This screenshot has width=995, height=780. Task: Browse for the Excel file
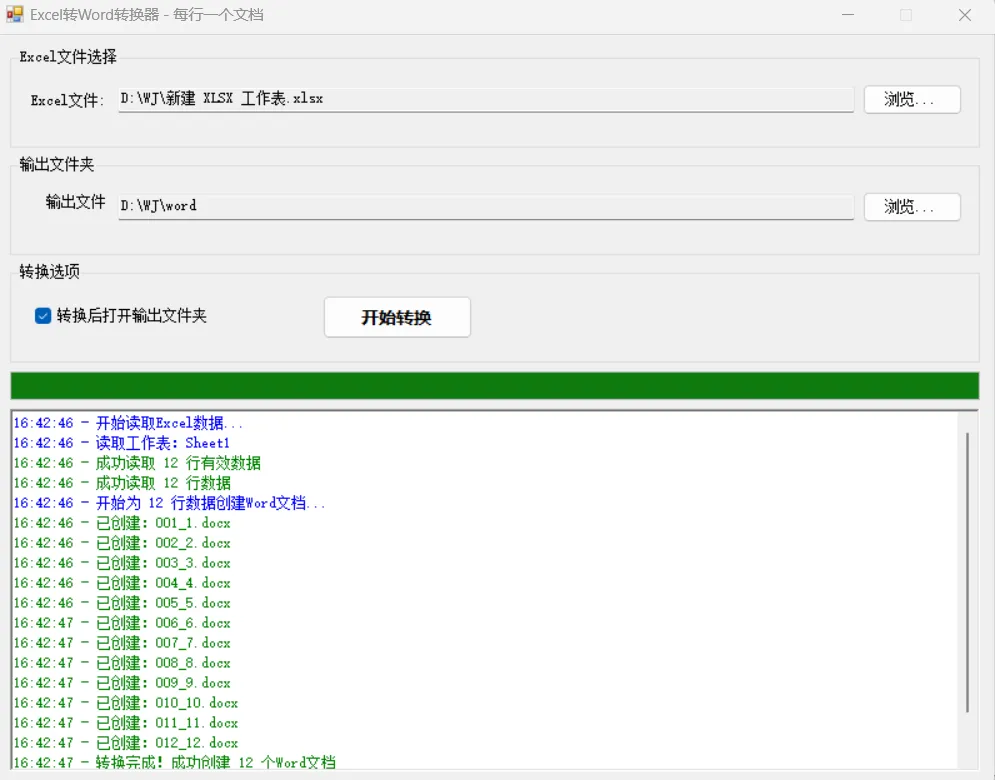click(912, 99)
